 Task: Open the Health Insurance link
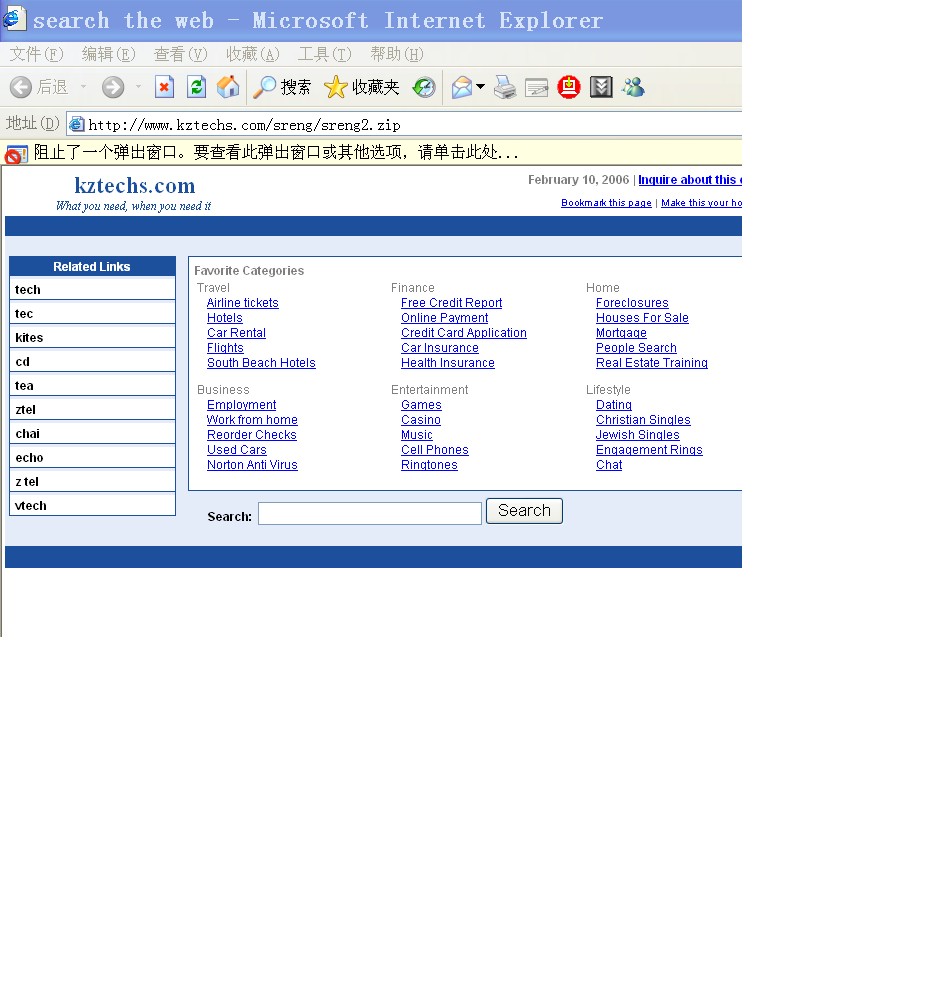tap(448, 363)
